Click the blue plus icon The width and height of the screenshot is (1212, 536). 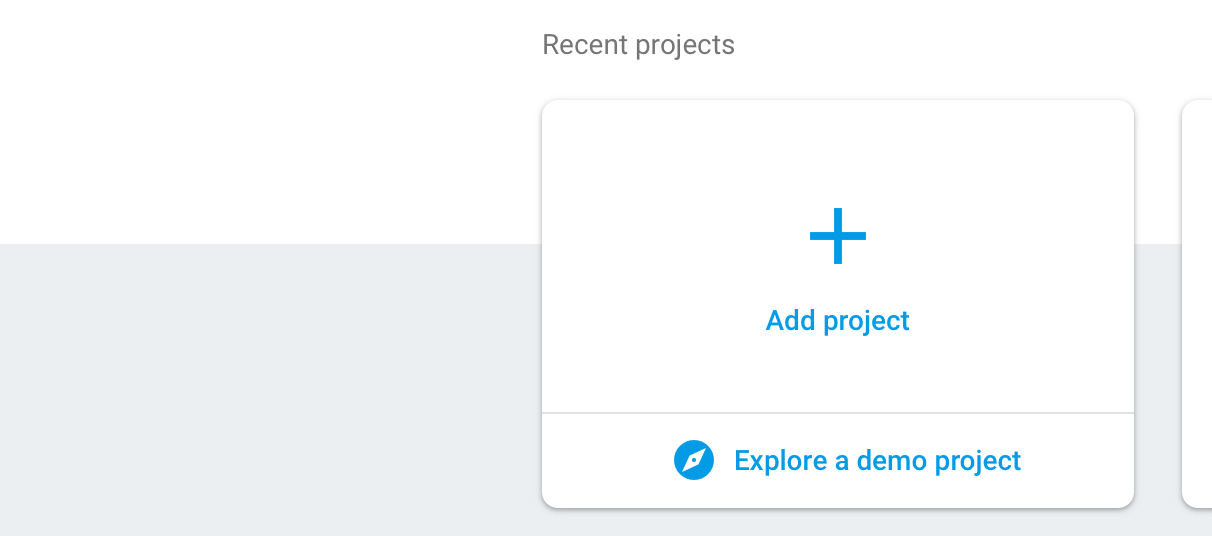pyautogui.click(x=838, y=236)
